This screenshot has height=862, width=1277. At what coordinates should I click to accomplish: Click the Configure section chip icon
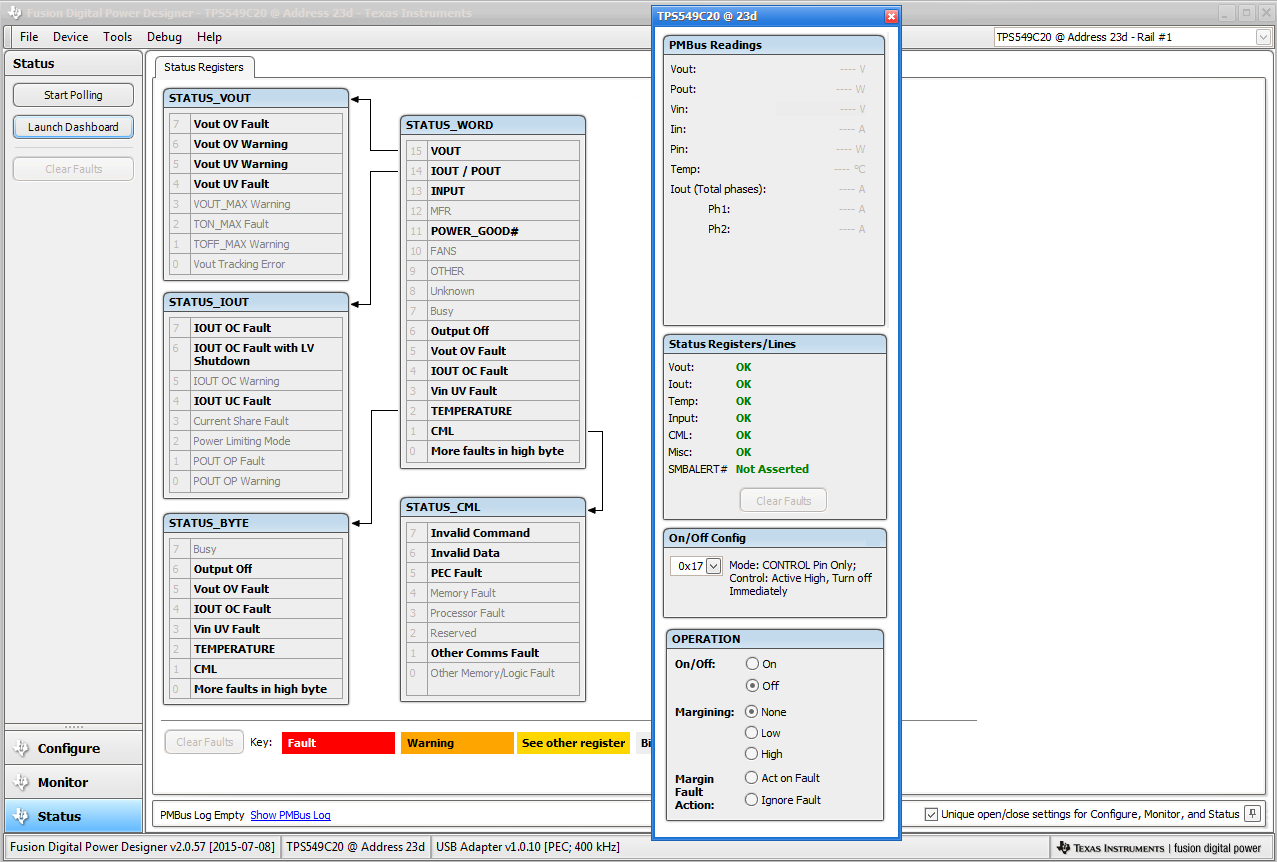point(21,748)
